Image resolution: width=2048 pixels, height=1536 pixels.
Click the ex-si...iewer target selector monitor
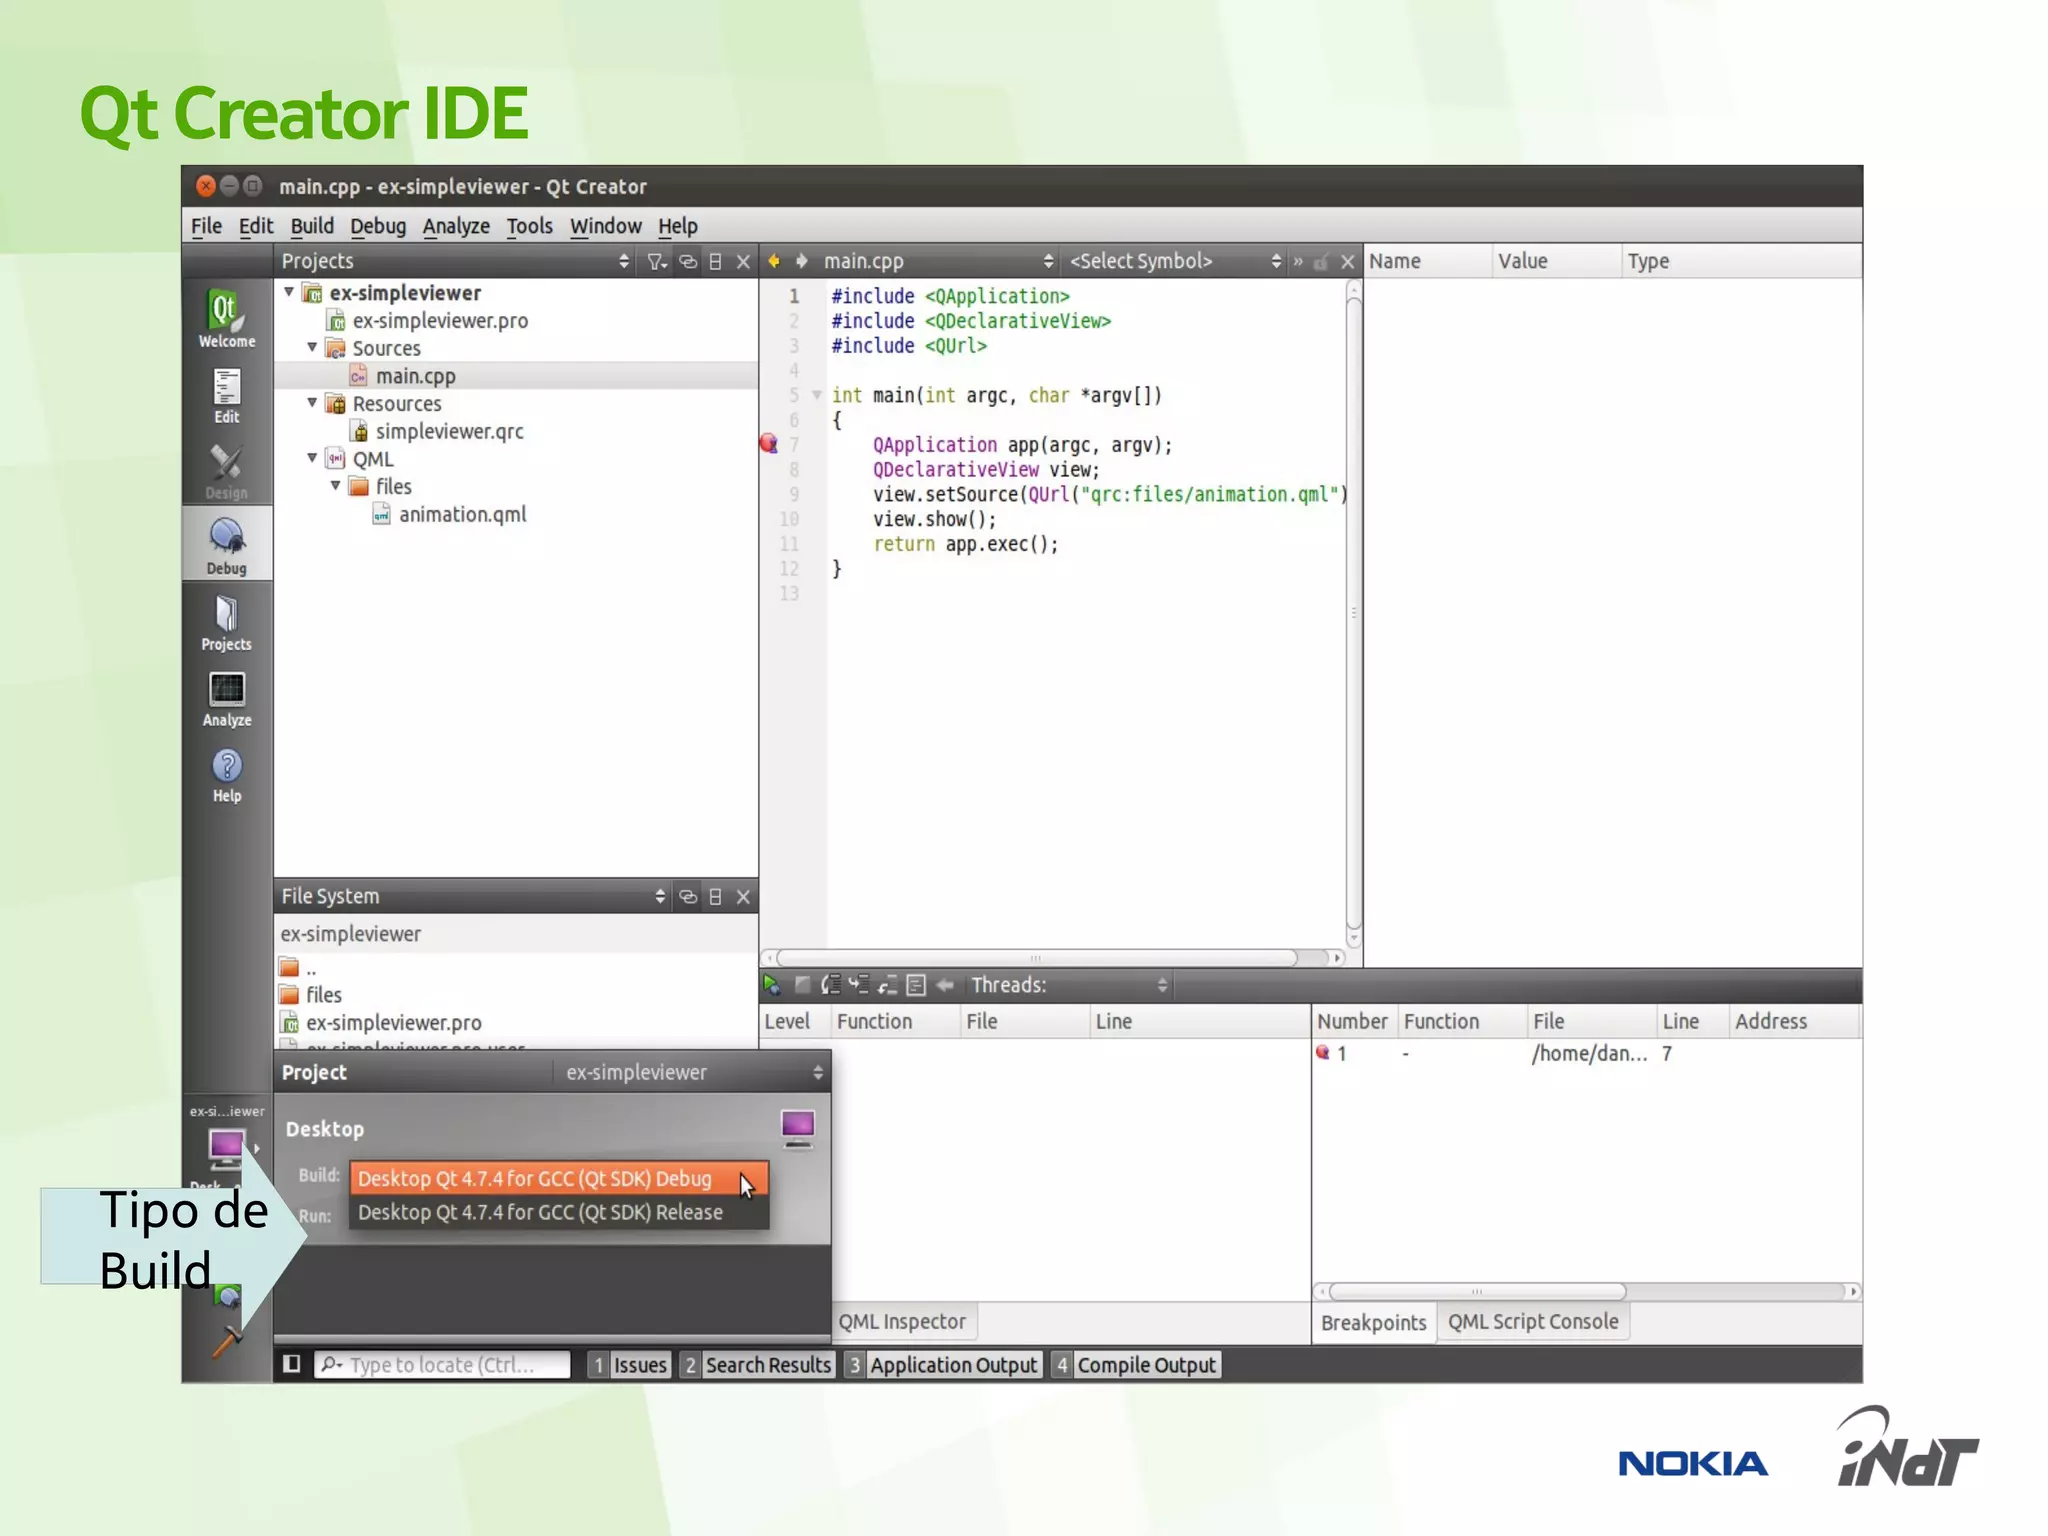coord(227,1147)
